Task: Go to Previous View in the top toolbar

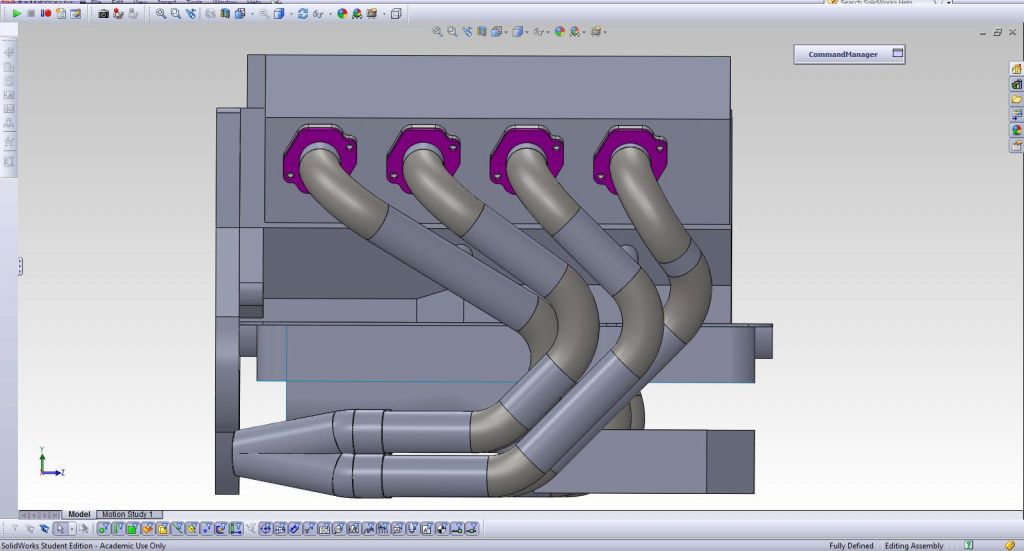Action: pyautogui.click(x=191, y=13)
